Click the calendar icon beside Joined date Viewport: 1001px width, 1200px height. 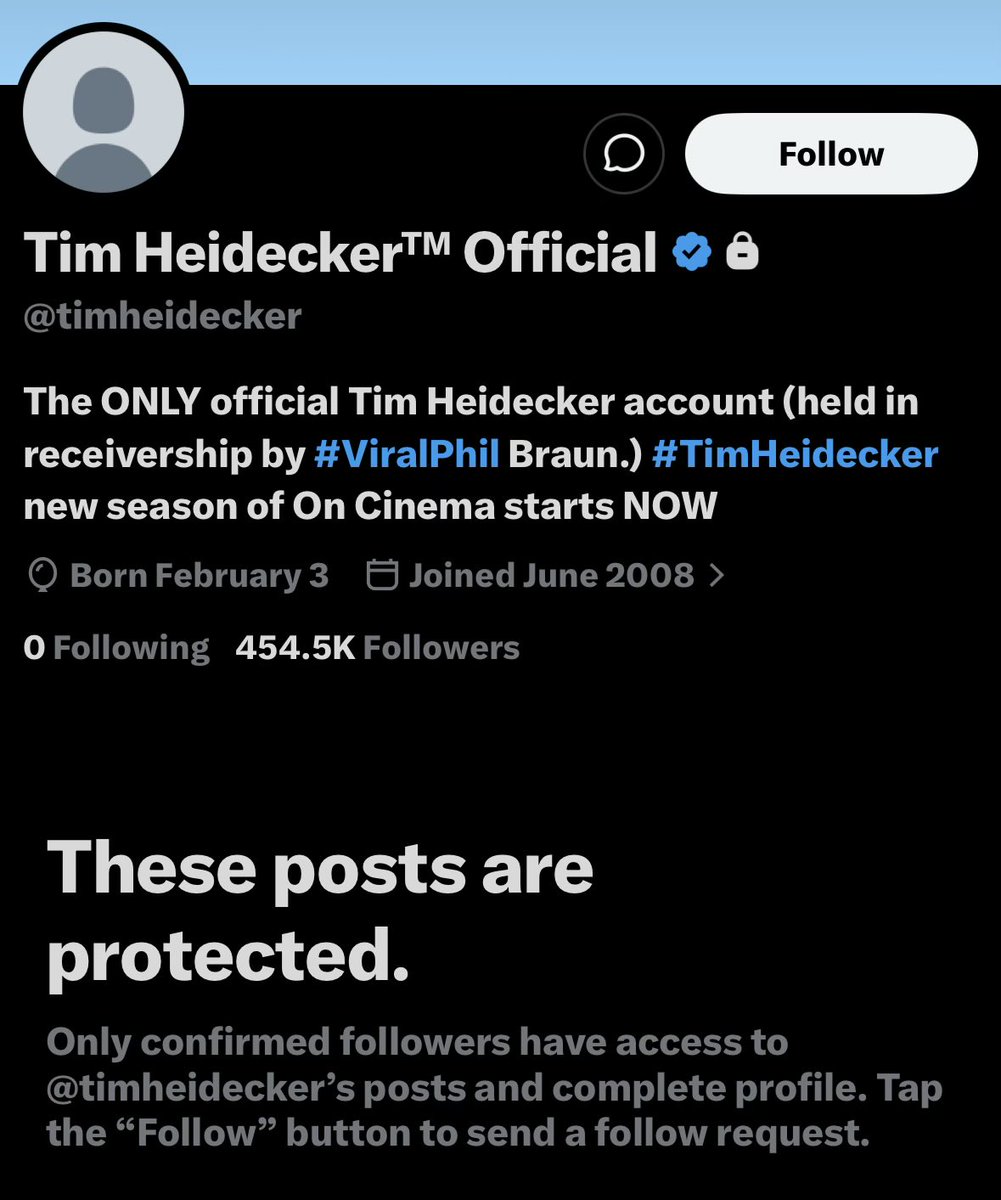coord(383,576)
